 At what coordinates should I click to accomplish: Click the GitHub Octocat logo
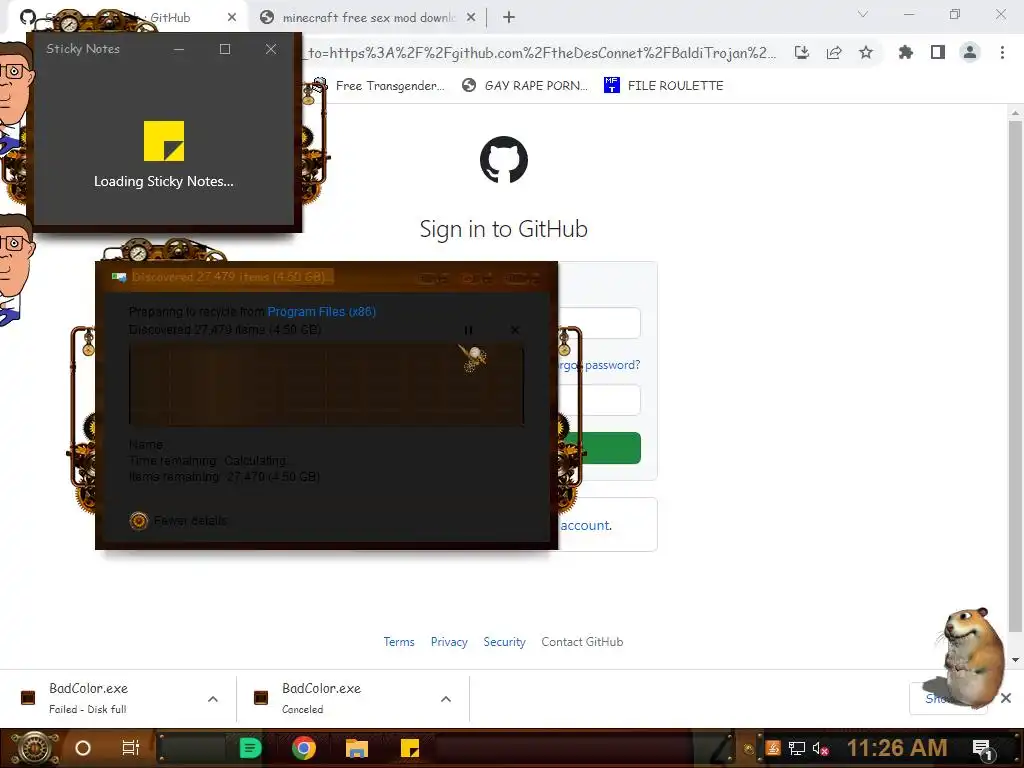(x=504, y=160)
